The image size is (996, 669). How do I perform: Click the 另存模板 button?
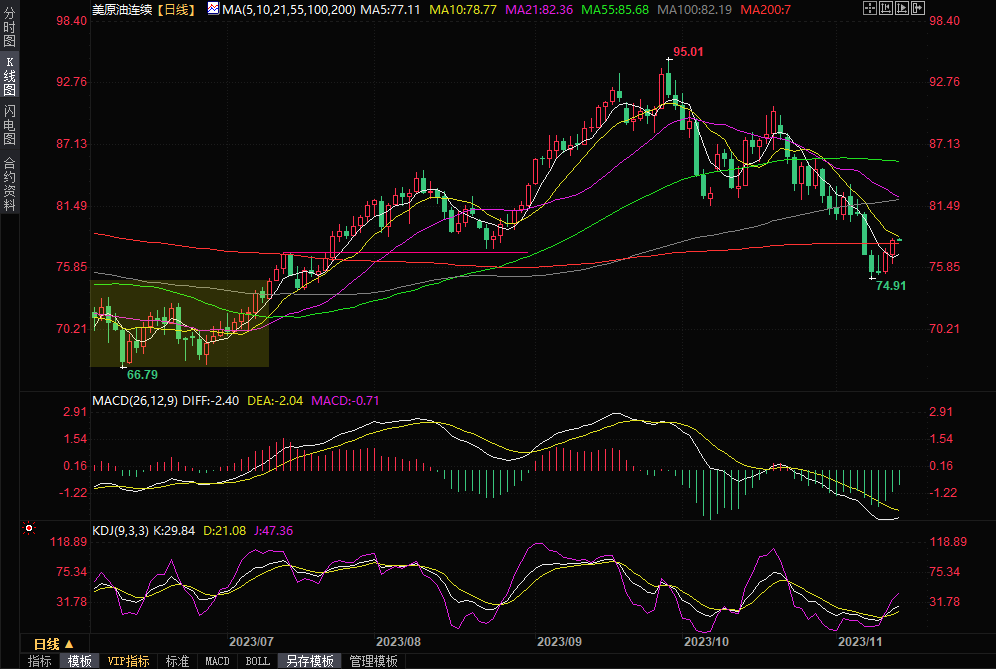point(309,661)
